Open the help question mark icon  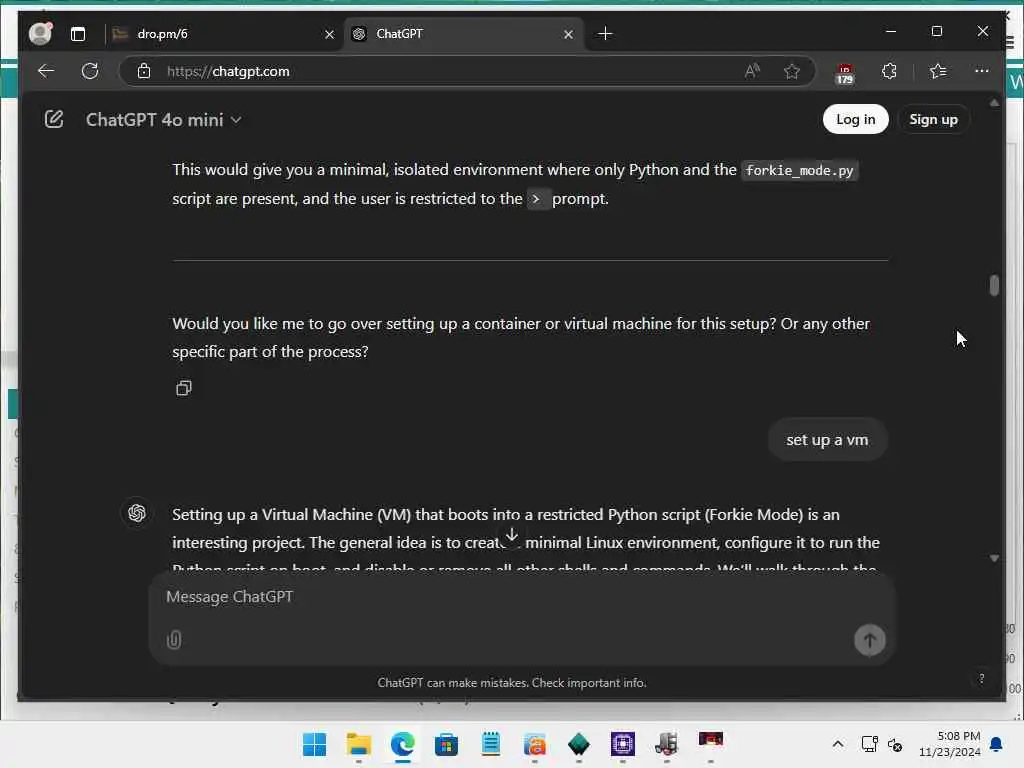point(981,679)
